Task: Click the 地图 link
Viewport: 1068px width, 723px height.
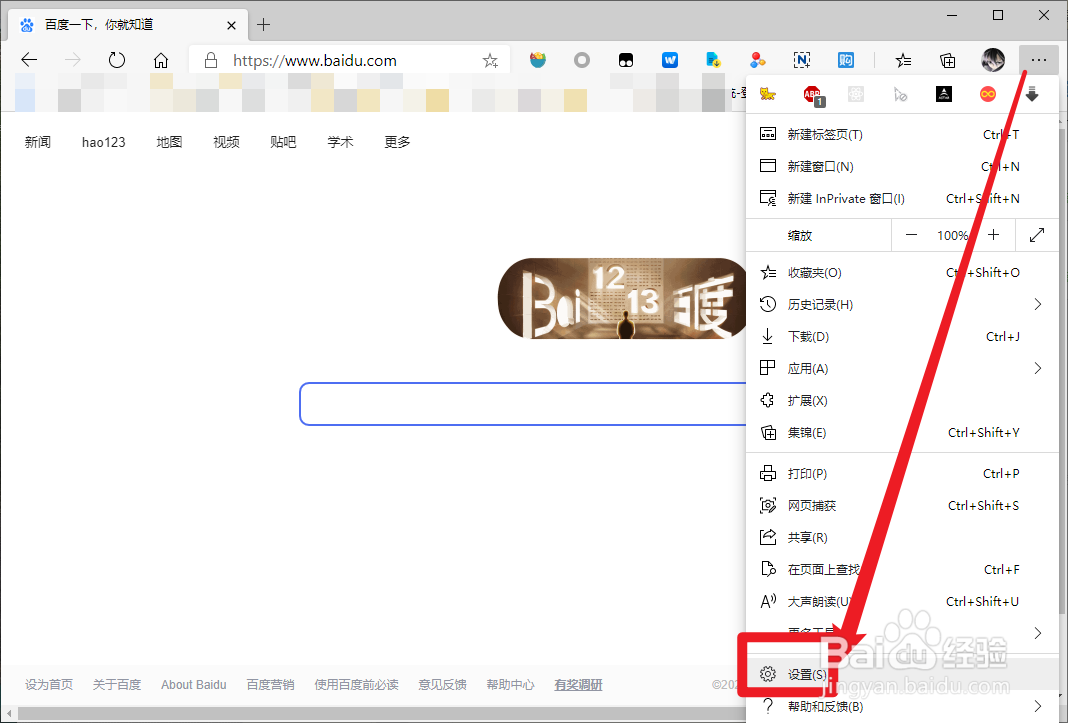Action: 169,142
